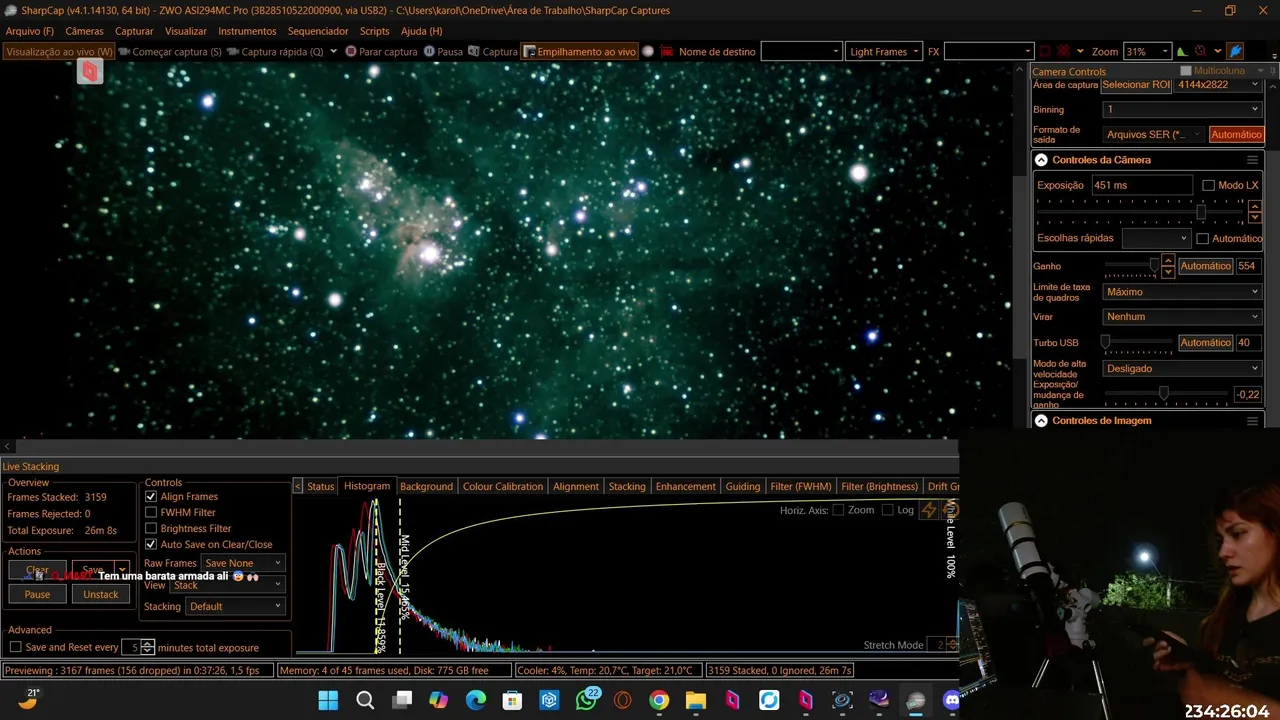This screenshot has height=720, width=1280.
Task: Open the Sequenciador menu
Action: (x=318, y=31)
